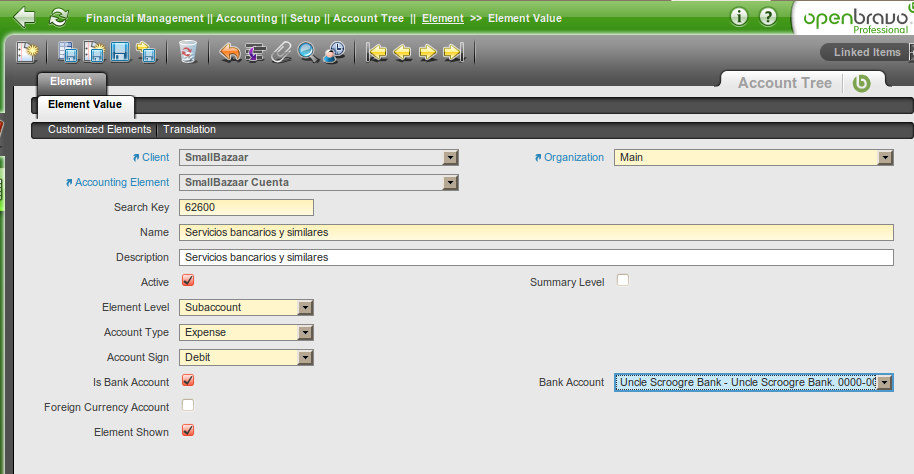Image resolution: width=914 pixels, height=474 pixels.
Task: Go to the previous record arrow
Action: click(x=402, y=52)
